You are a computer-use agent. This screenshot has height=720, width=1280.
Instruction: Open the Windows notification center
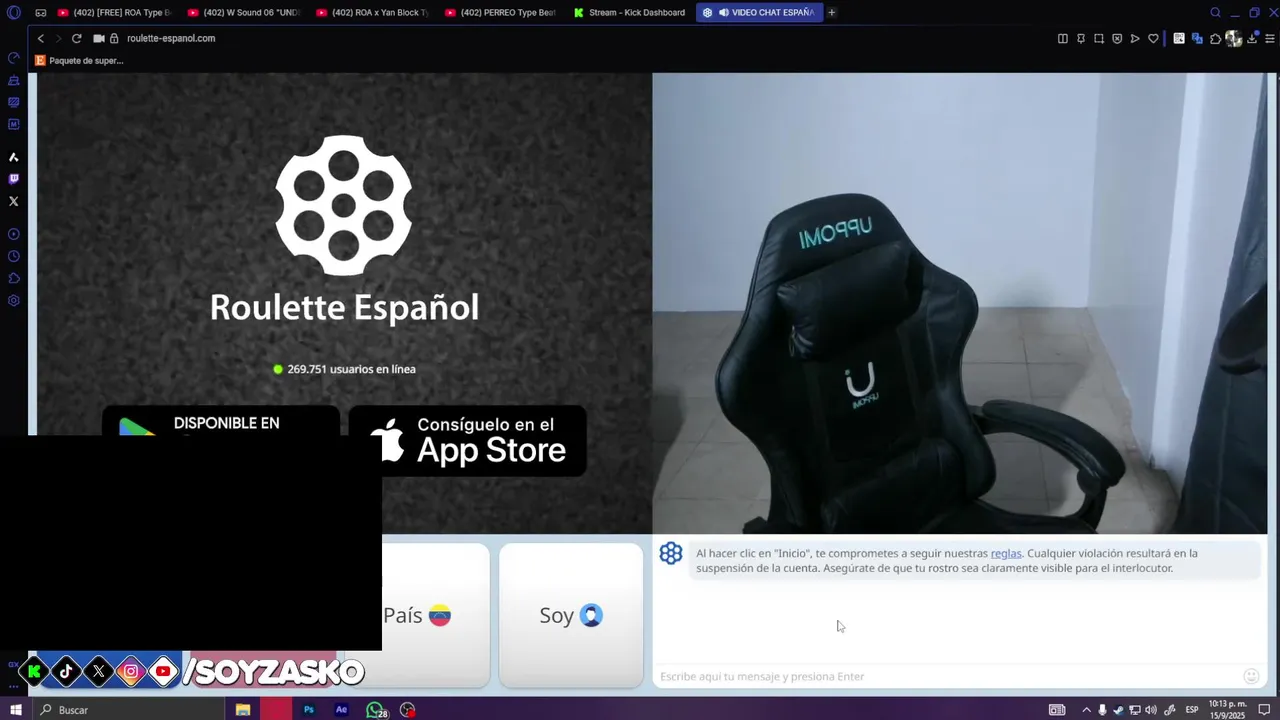(1264, 710)
